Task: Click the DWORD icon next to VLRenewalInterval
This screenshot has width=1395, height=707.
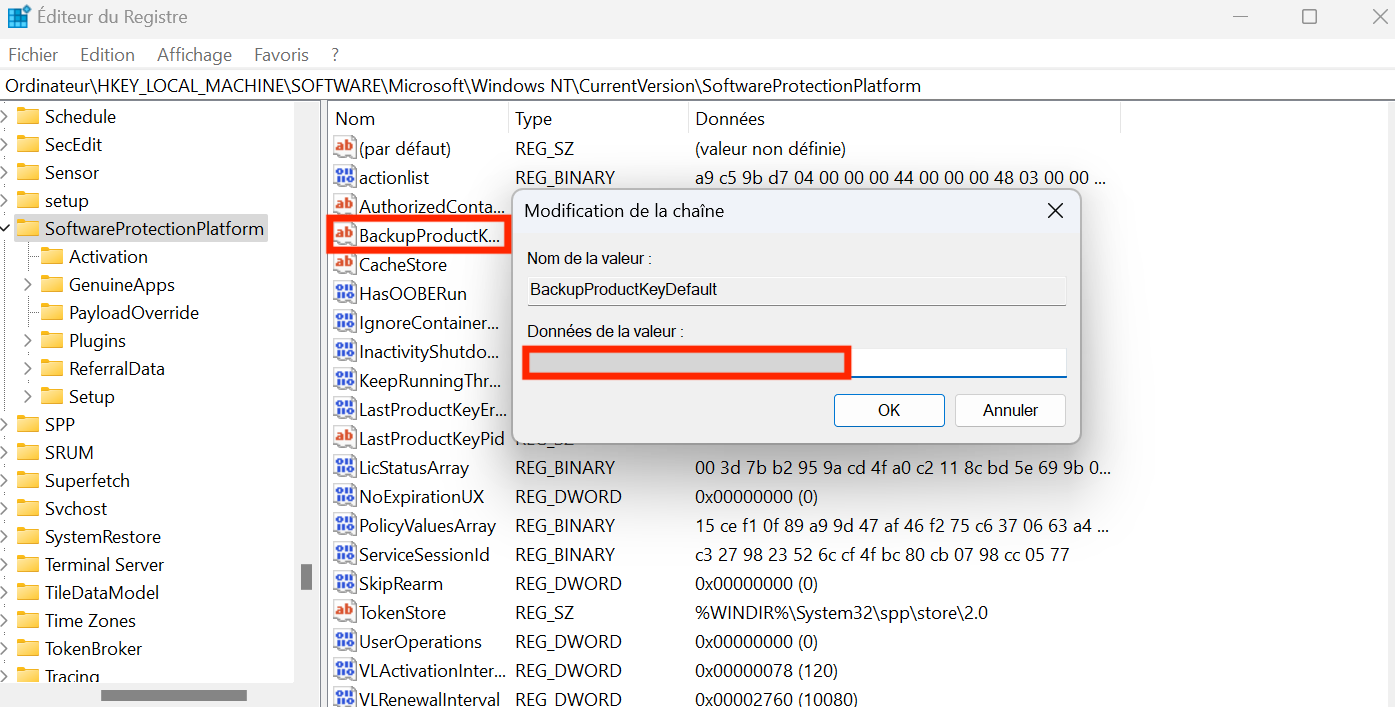Action: (344, 698)
